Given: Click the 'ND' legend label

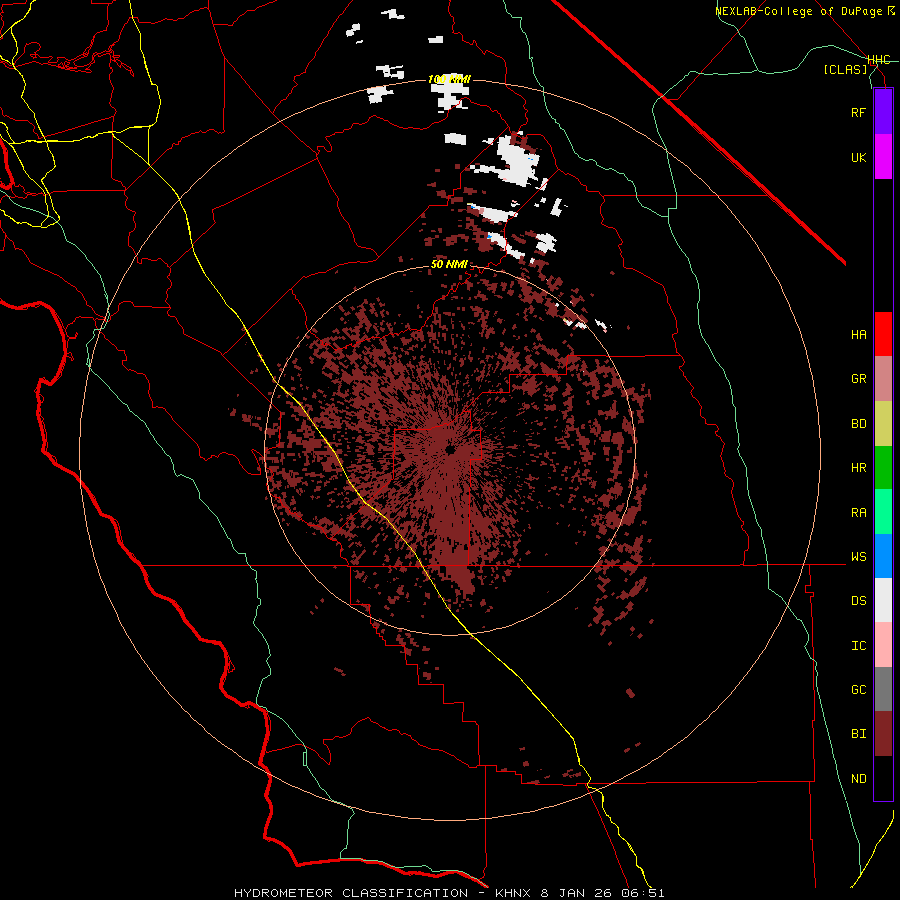Looking at the screenshot, I should (x=858, y=779).
